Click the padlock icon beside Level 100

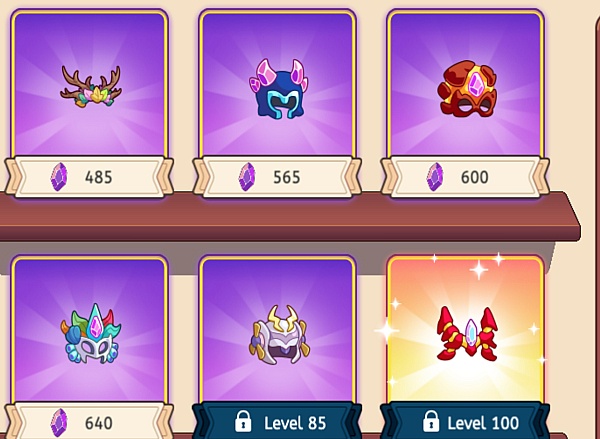pos(431,421)
